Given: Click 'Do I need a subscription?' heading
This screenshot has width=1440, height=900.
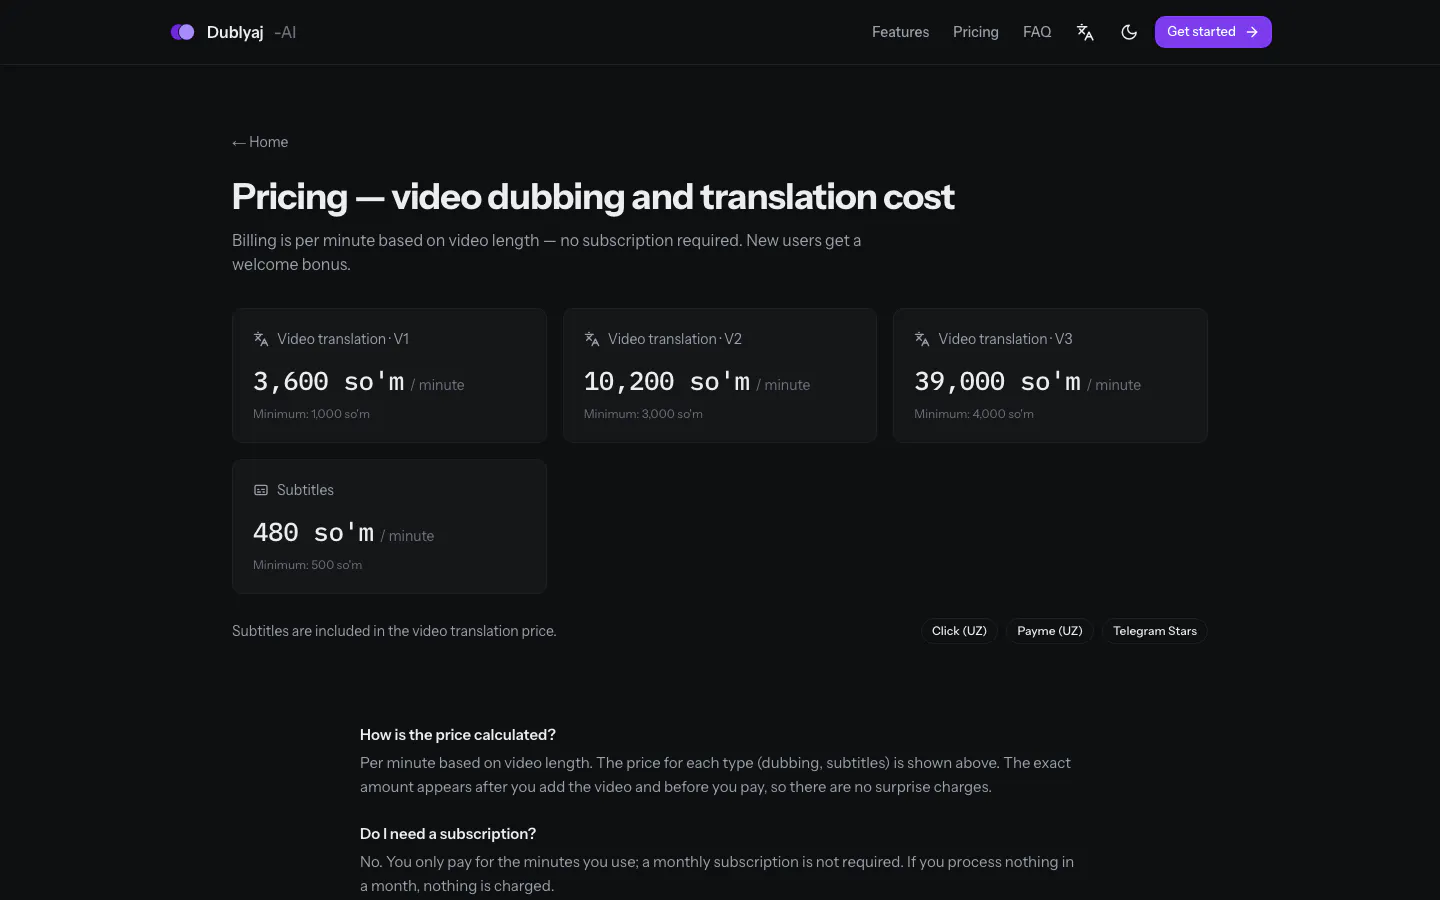Looking at the screenshot, I should pos(448,834).
